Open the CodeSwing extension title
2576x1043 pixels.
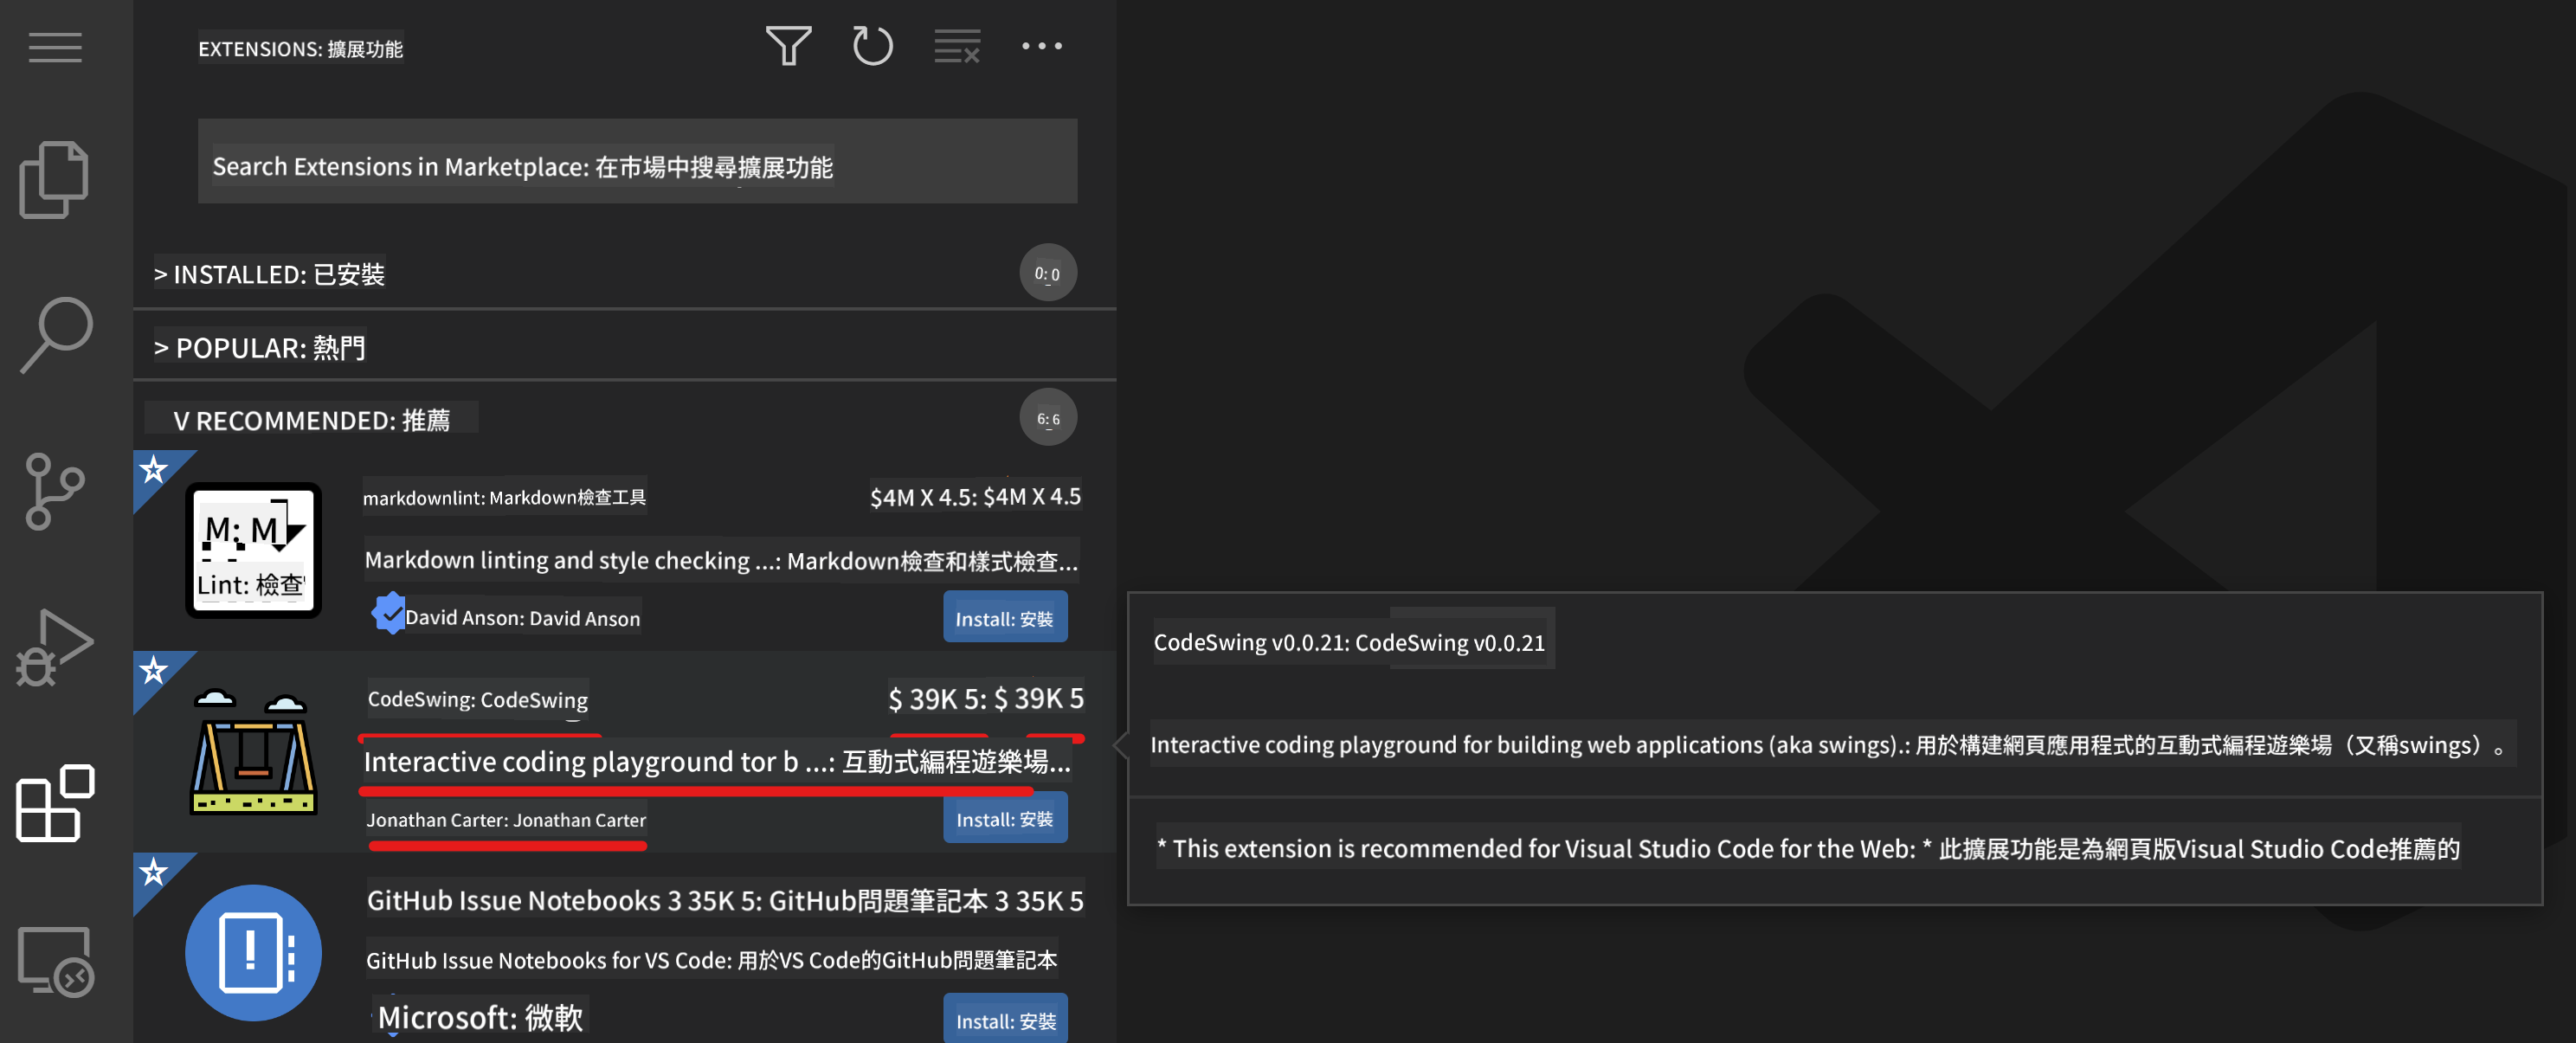477,699
